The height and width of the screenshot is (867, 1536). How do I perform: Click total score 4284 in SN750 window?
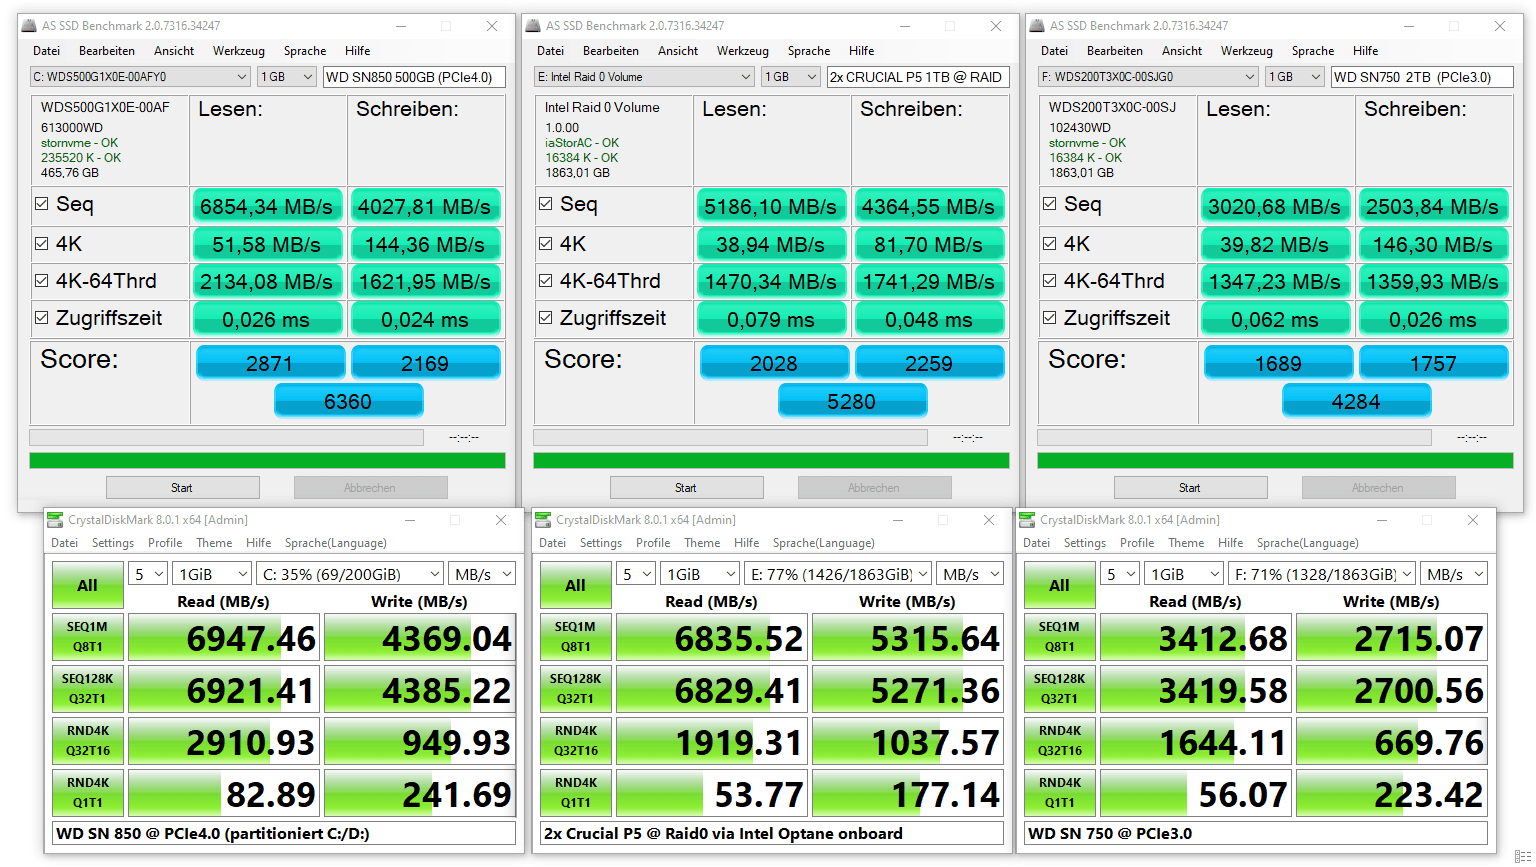pos(1356,401)
